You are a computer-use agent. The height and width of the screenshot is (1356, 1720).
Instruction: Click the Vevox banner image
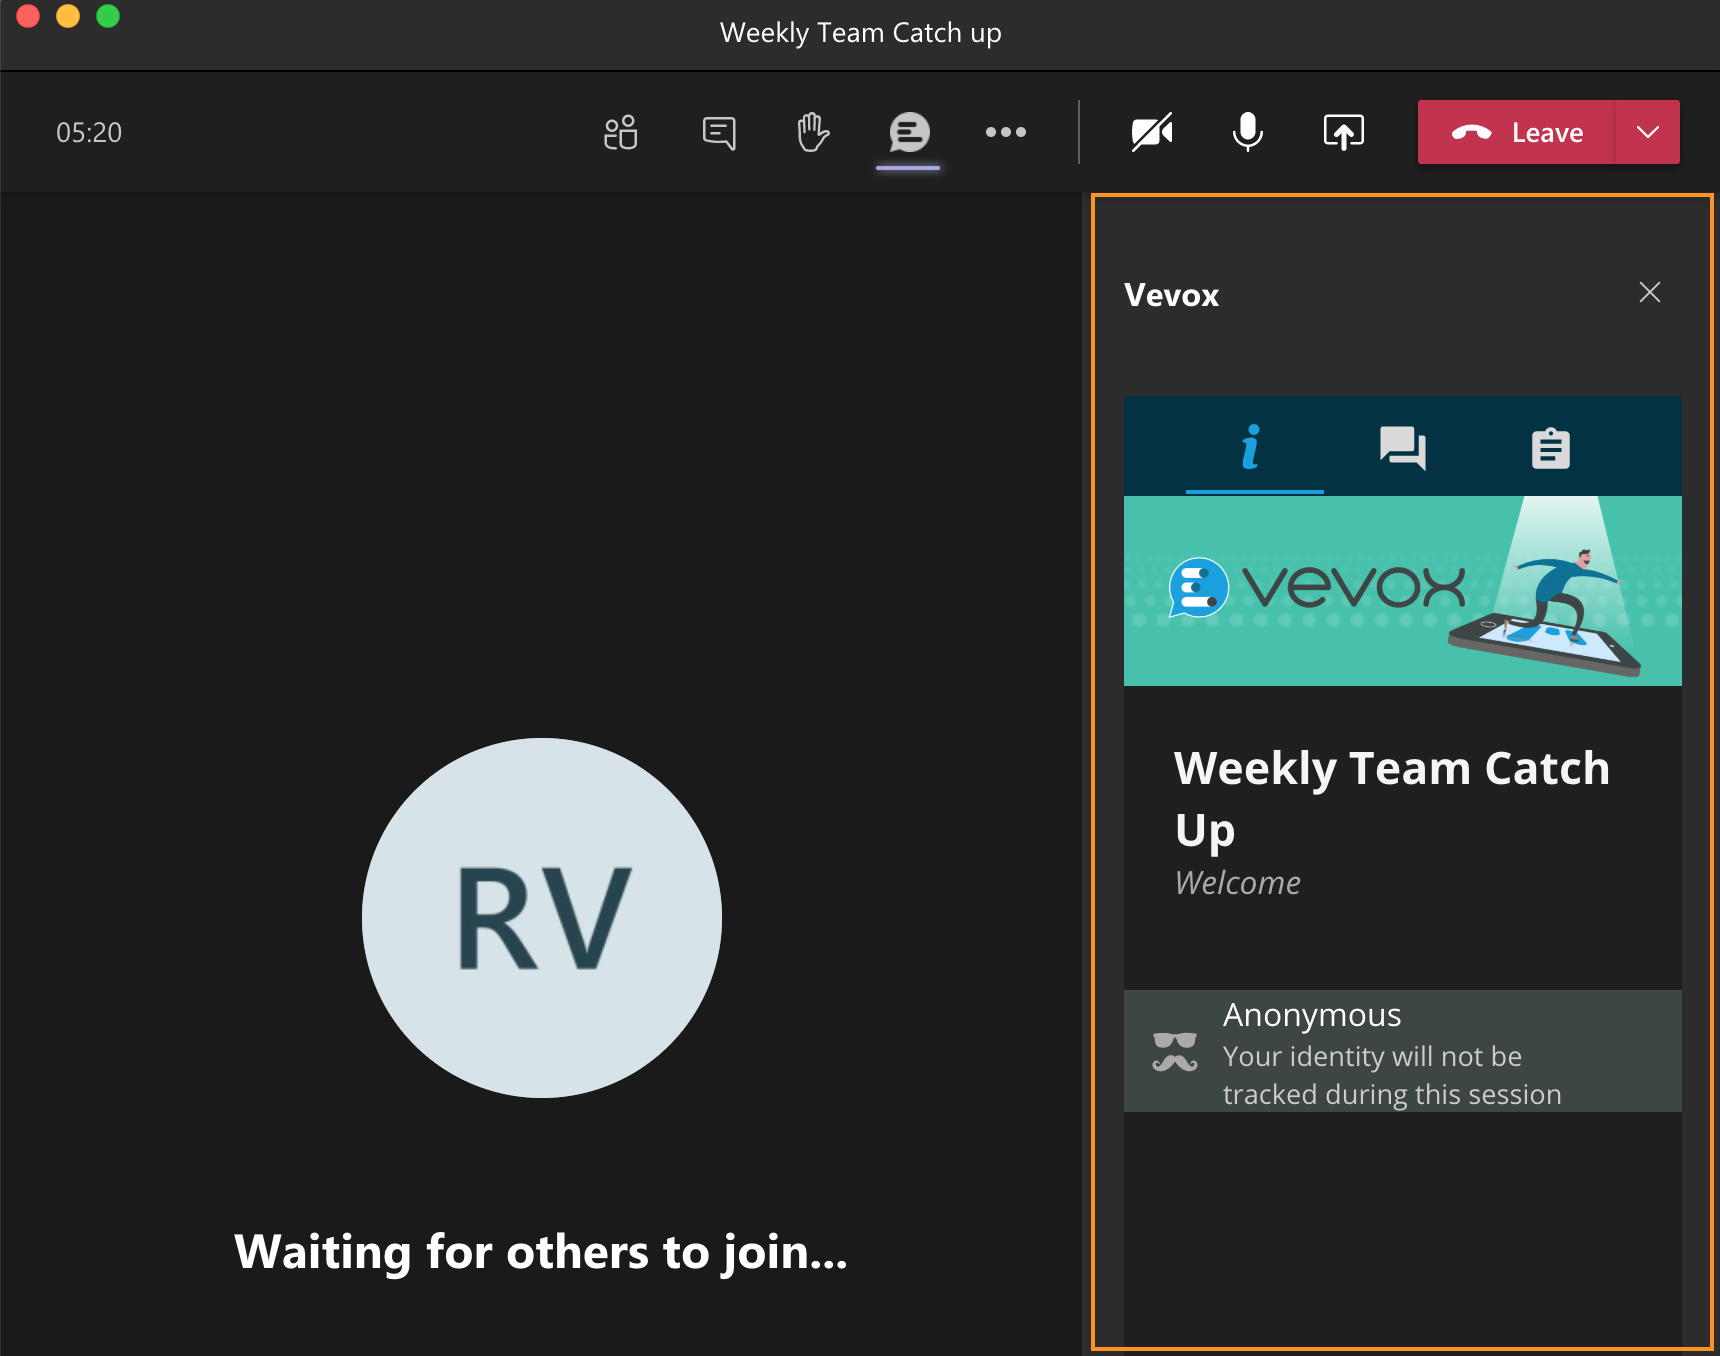click(1402, 588)
